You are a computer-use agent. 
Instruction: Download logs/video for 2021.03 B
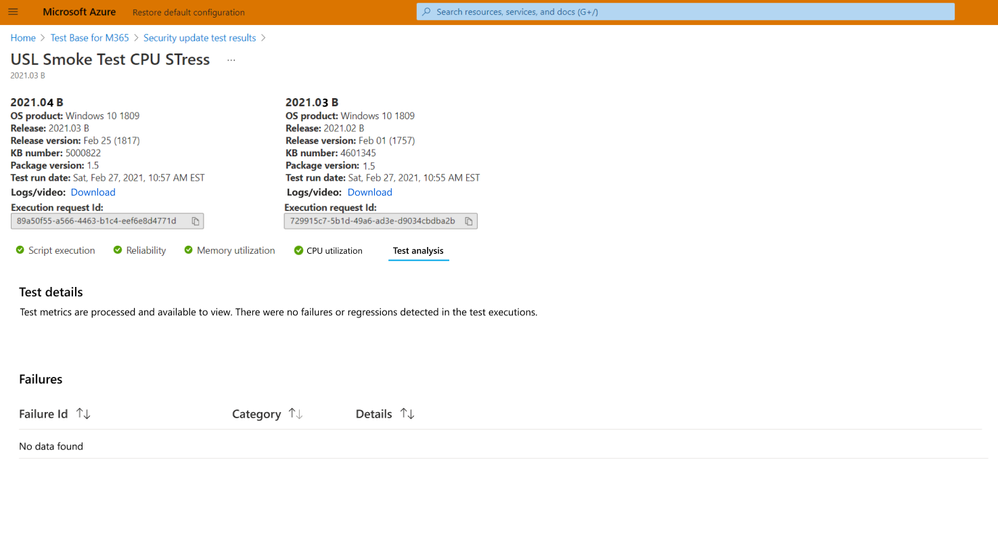370,192
